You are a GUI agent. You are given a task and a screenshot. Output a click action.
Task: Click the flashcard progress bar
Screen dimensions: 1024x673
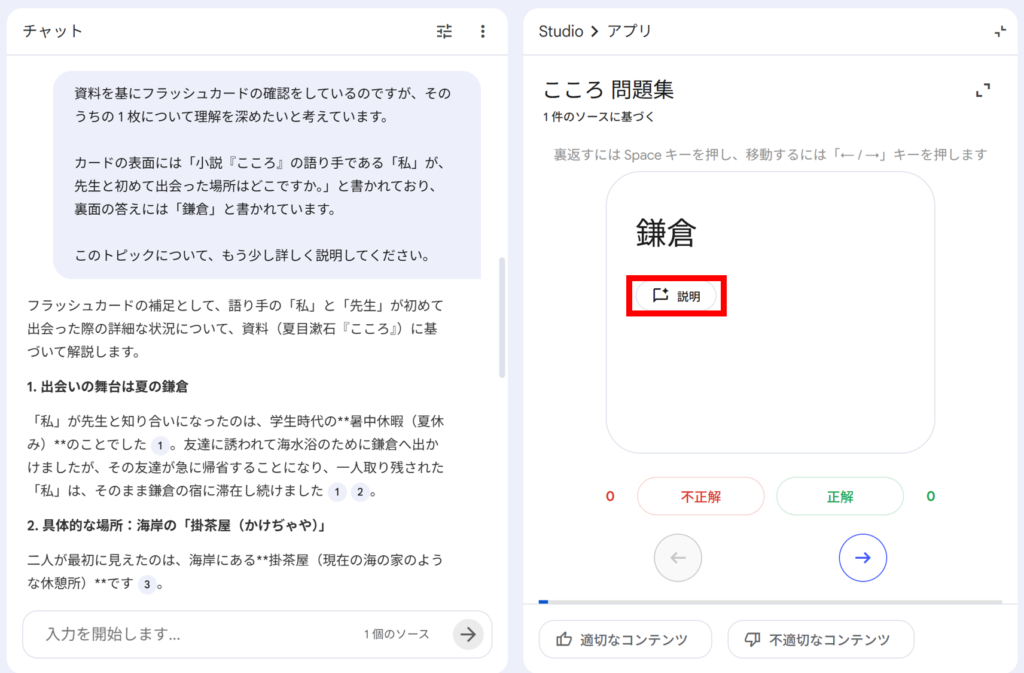pos(770,602)
